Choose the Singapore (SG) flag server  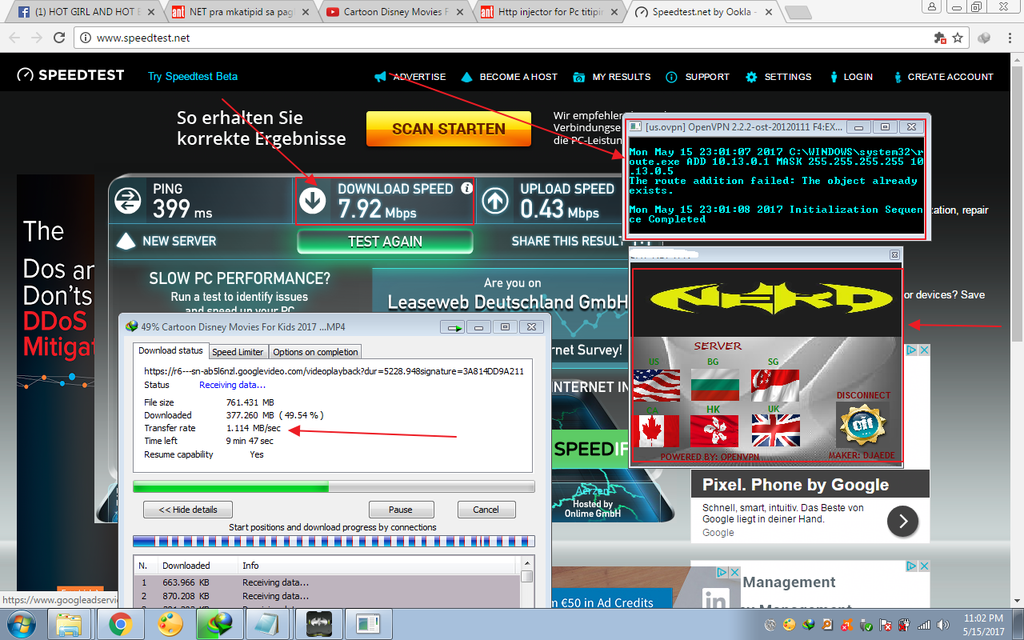click(x=775, y=384)
